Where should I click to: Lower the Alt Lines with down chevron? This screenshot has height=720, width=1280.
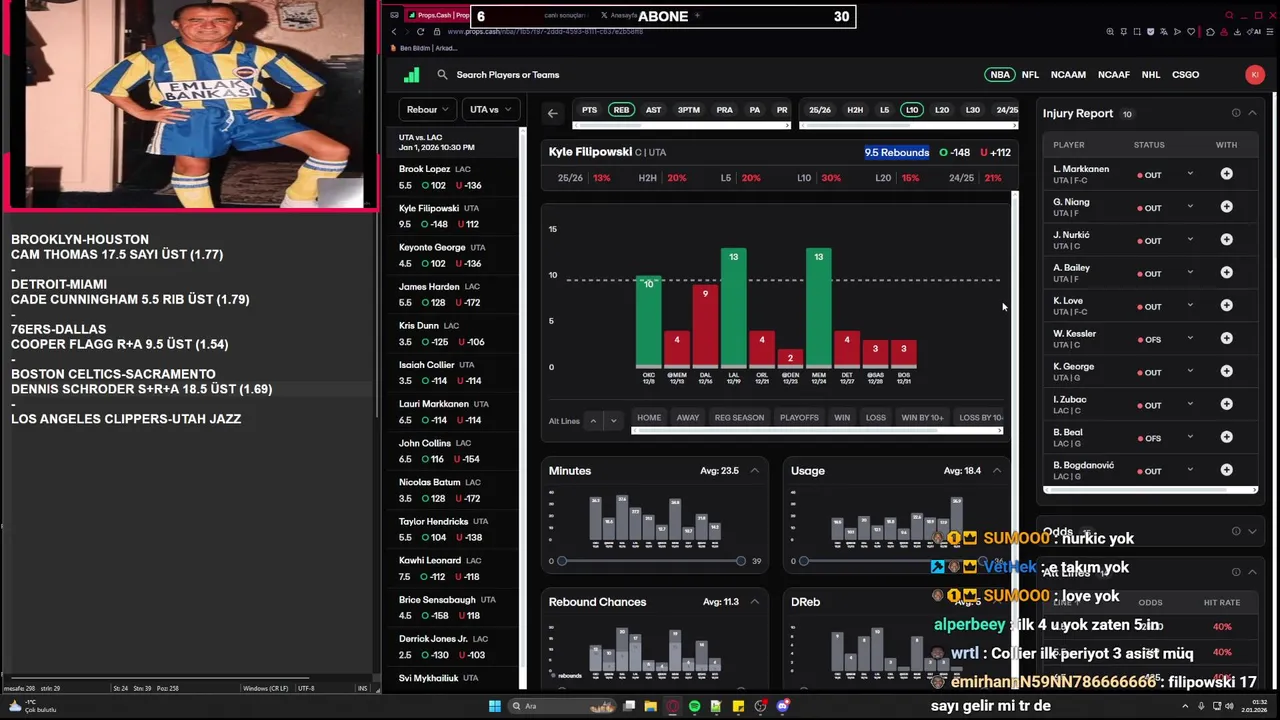point(614,421)
